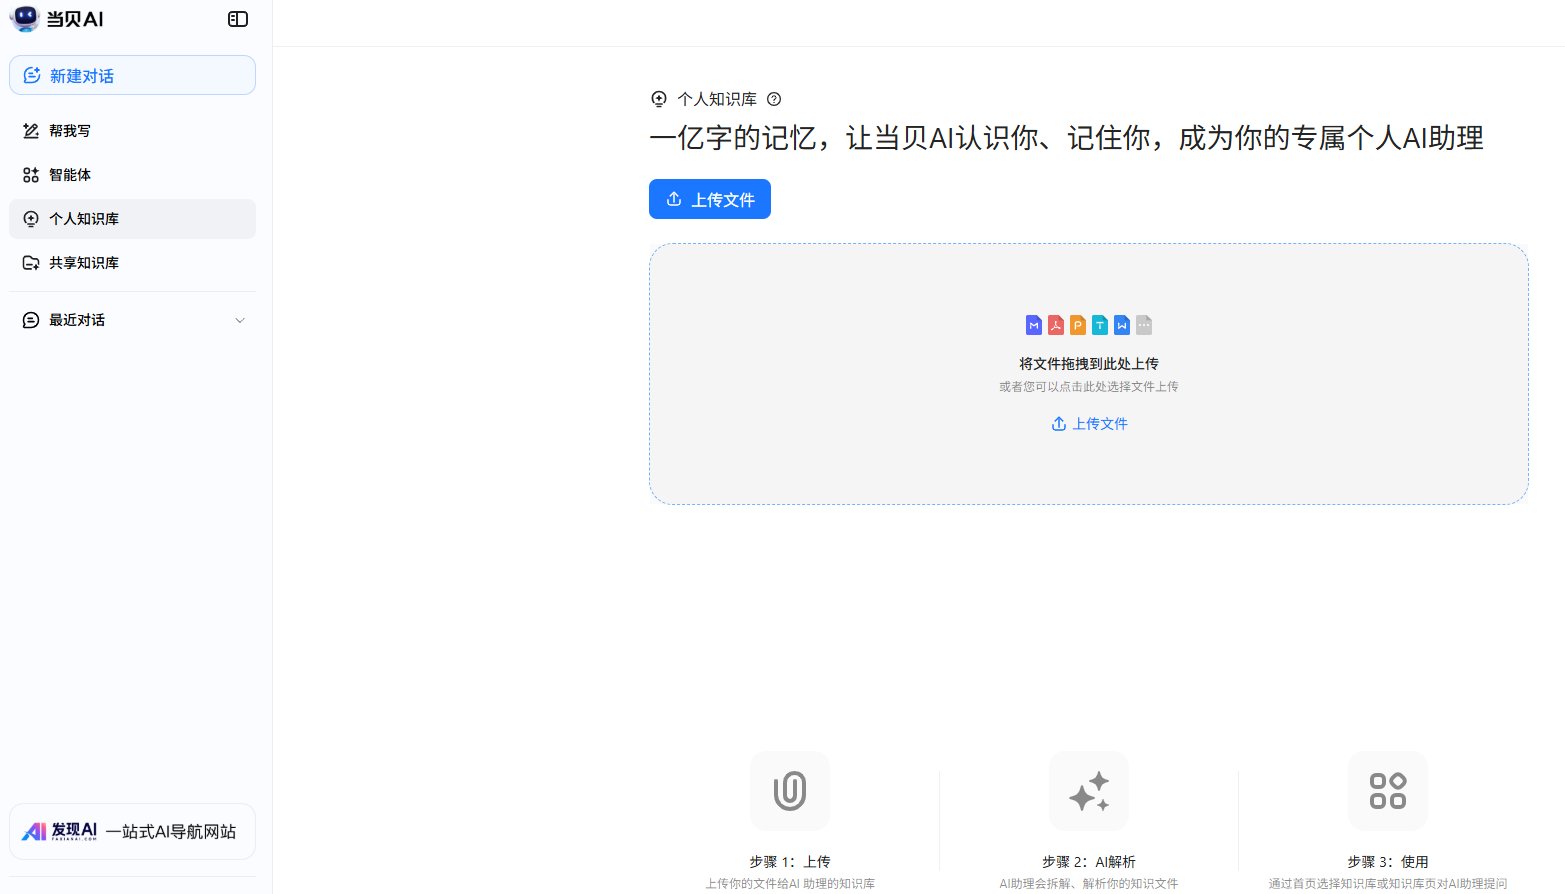Select 个人知识库 in the sidebar
The image size is (1565, 894).
(x=132, y=219)
